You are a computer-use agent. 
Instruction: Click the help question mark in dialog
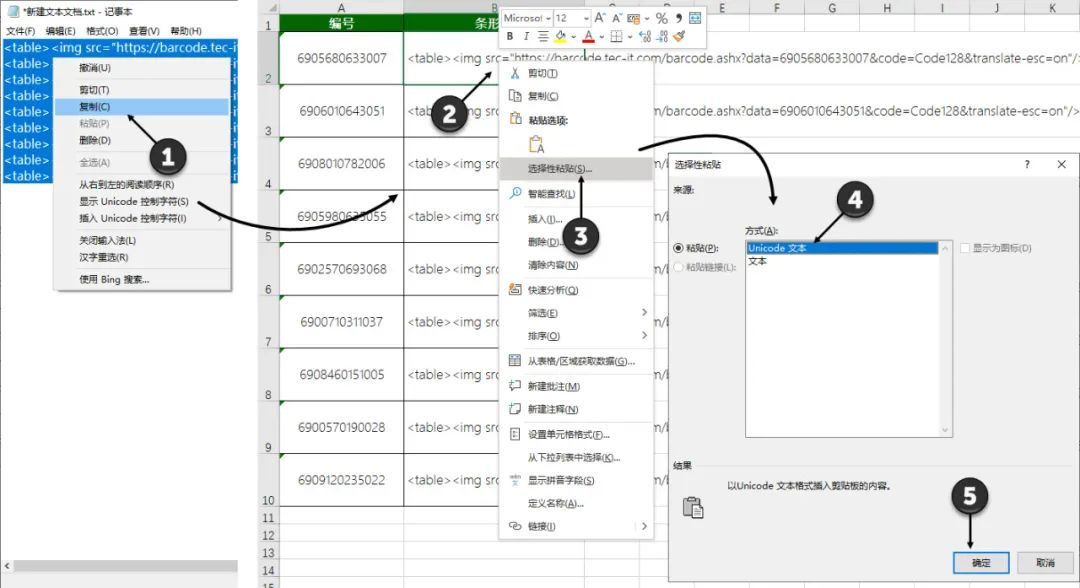click(1027, 165)
